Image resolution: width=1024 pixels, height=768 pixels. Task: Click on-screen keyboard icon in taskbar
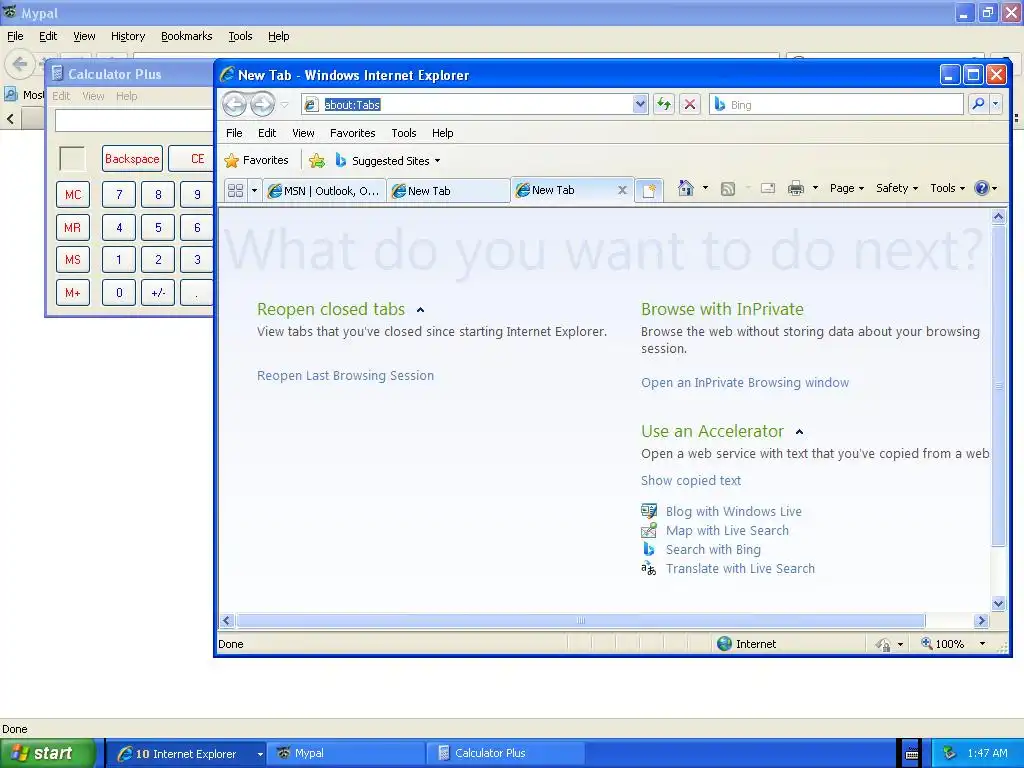[912, 754]
